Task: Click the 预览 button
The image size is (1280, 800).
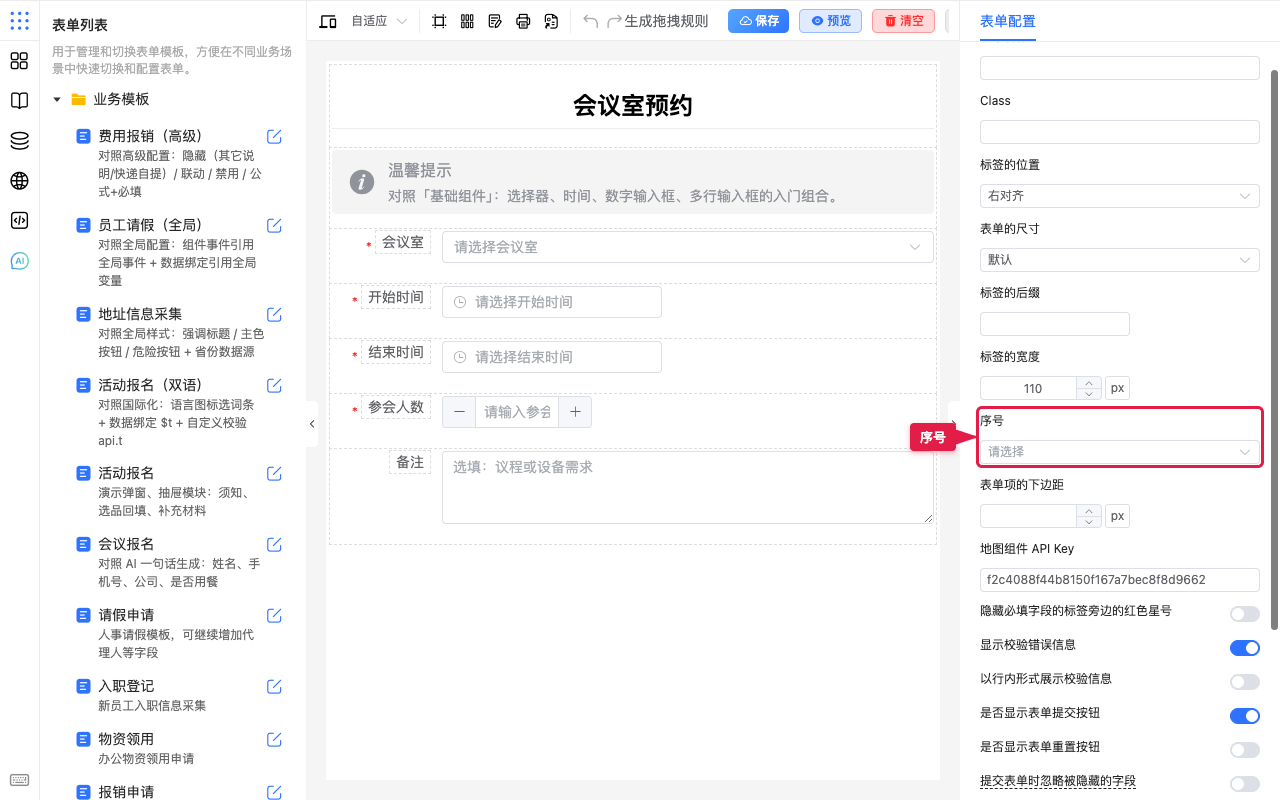Action: pos(830,21)
